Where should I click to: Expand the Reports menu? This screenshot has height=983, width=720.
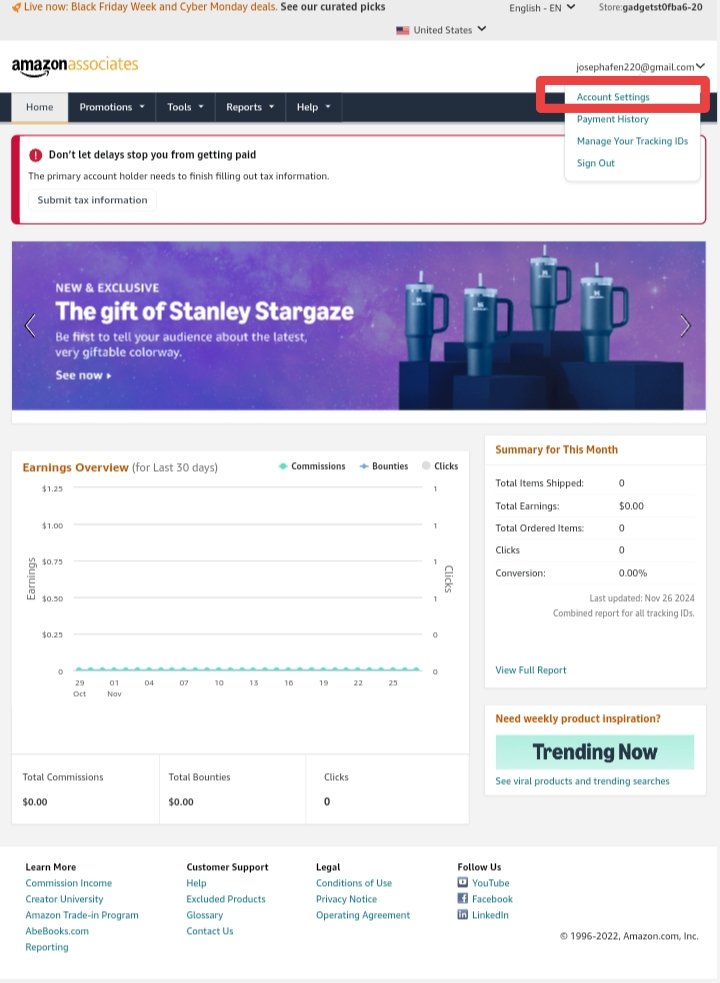tap(250, 107)
